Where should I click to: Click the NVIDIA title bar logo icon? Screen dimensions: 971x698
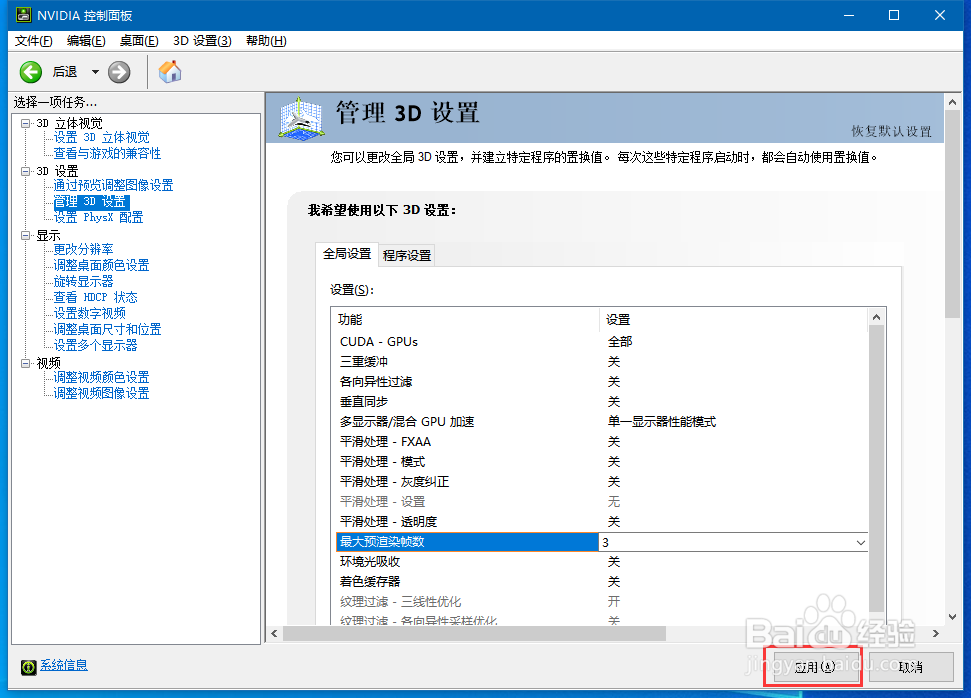tap(23, 15)
